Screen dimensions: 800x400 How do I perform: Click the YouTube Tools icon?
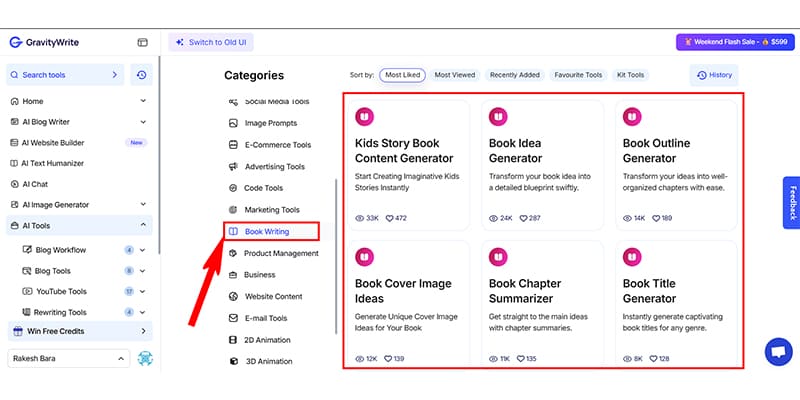(x=27, y=291)
